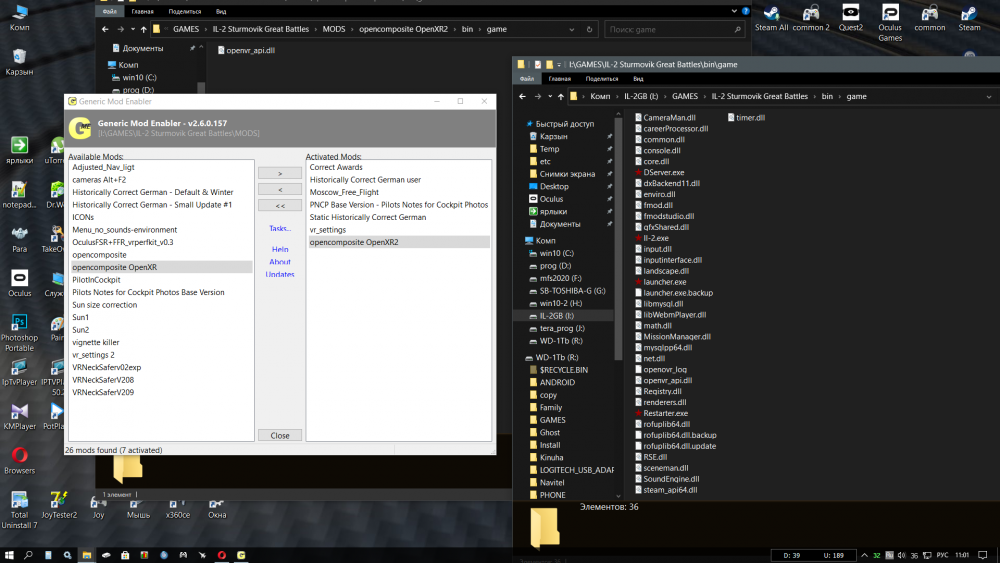1000x563 pixels.
Task: Open the Windows Start menu
Action: [8, 555]
